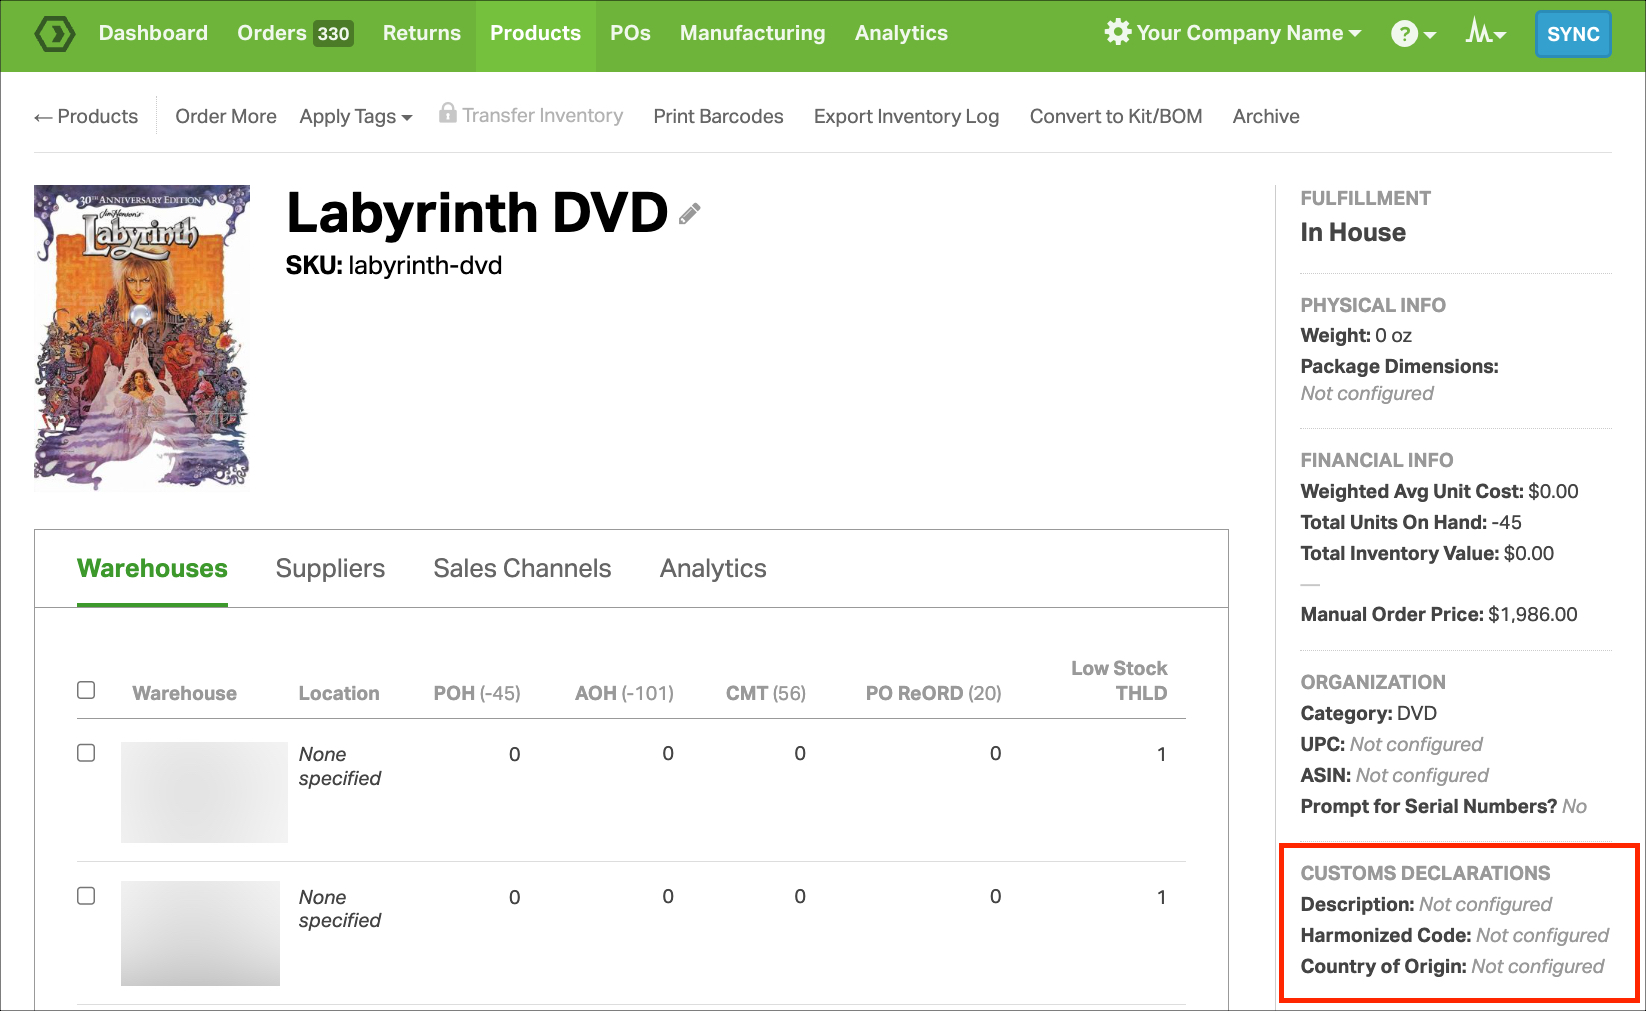Screen dimensions: 1646x1011
Task: Select Products in top navigation
Action: 535,33
